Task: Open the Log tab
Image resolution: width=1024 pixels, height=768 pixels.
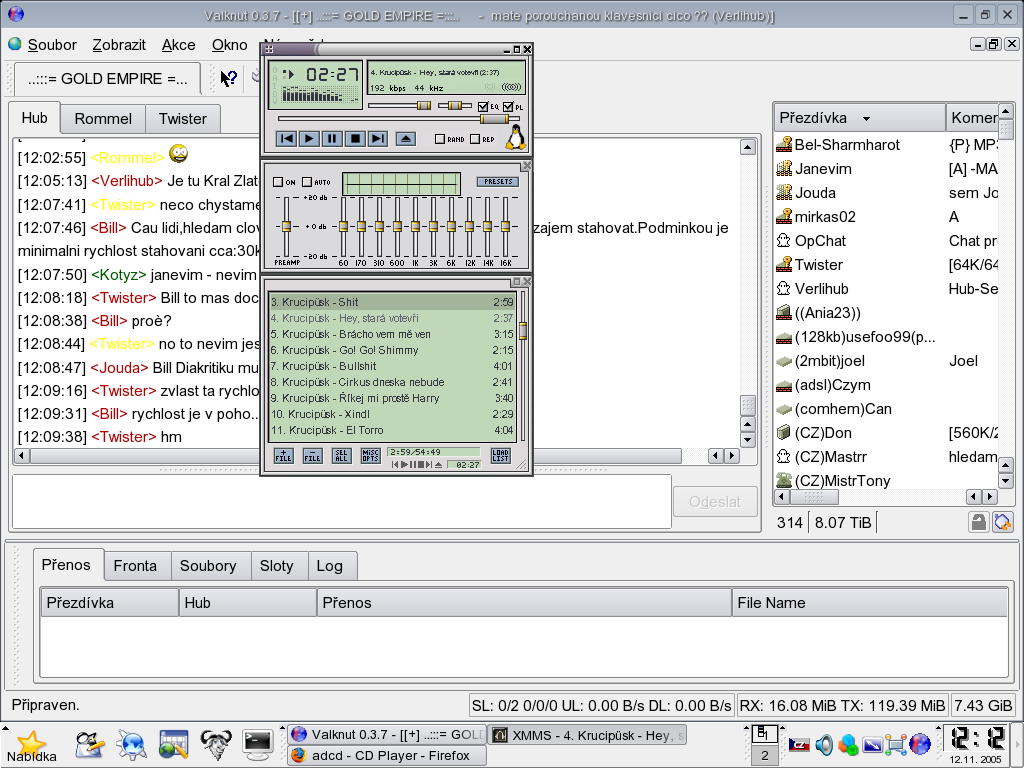Action: (x=329, y=566)
